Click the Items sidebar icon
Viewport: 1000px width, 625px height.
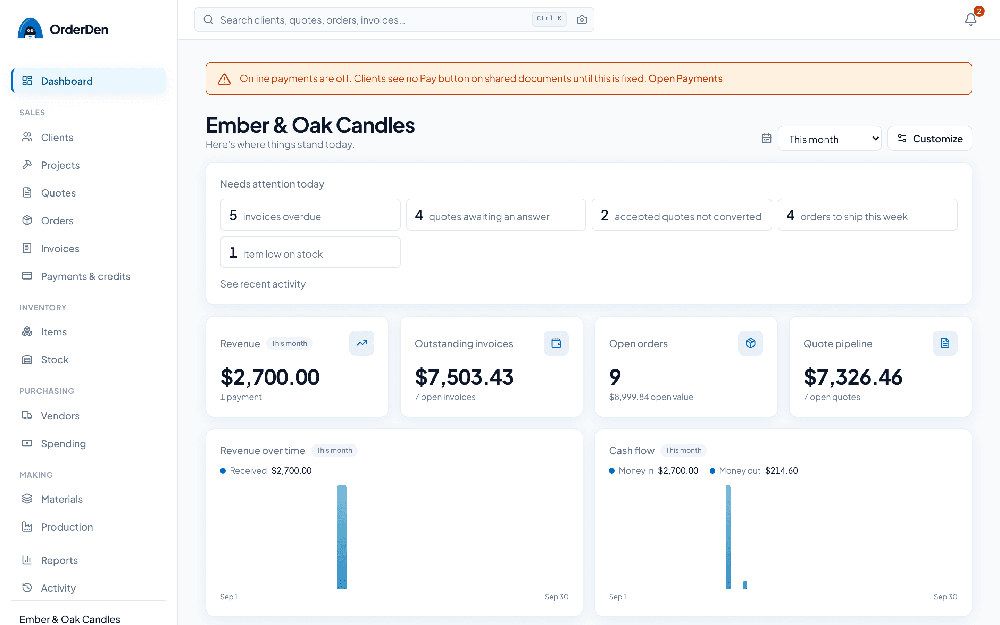[27, 332]
